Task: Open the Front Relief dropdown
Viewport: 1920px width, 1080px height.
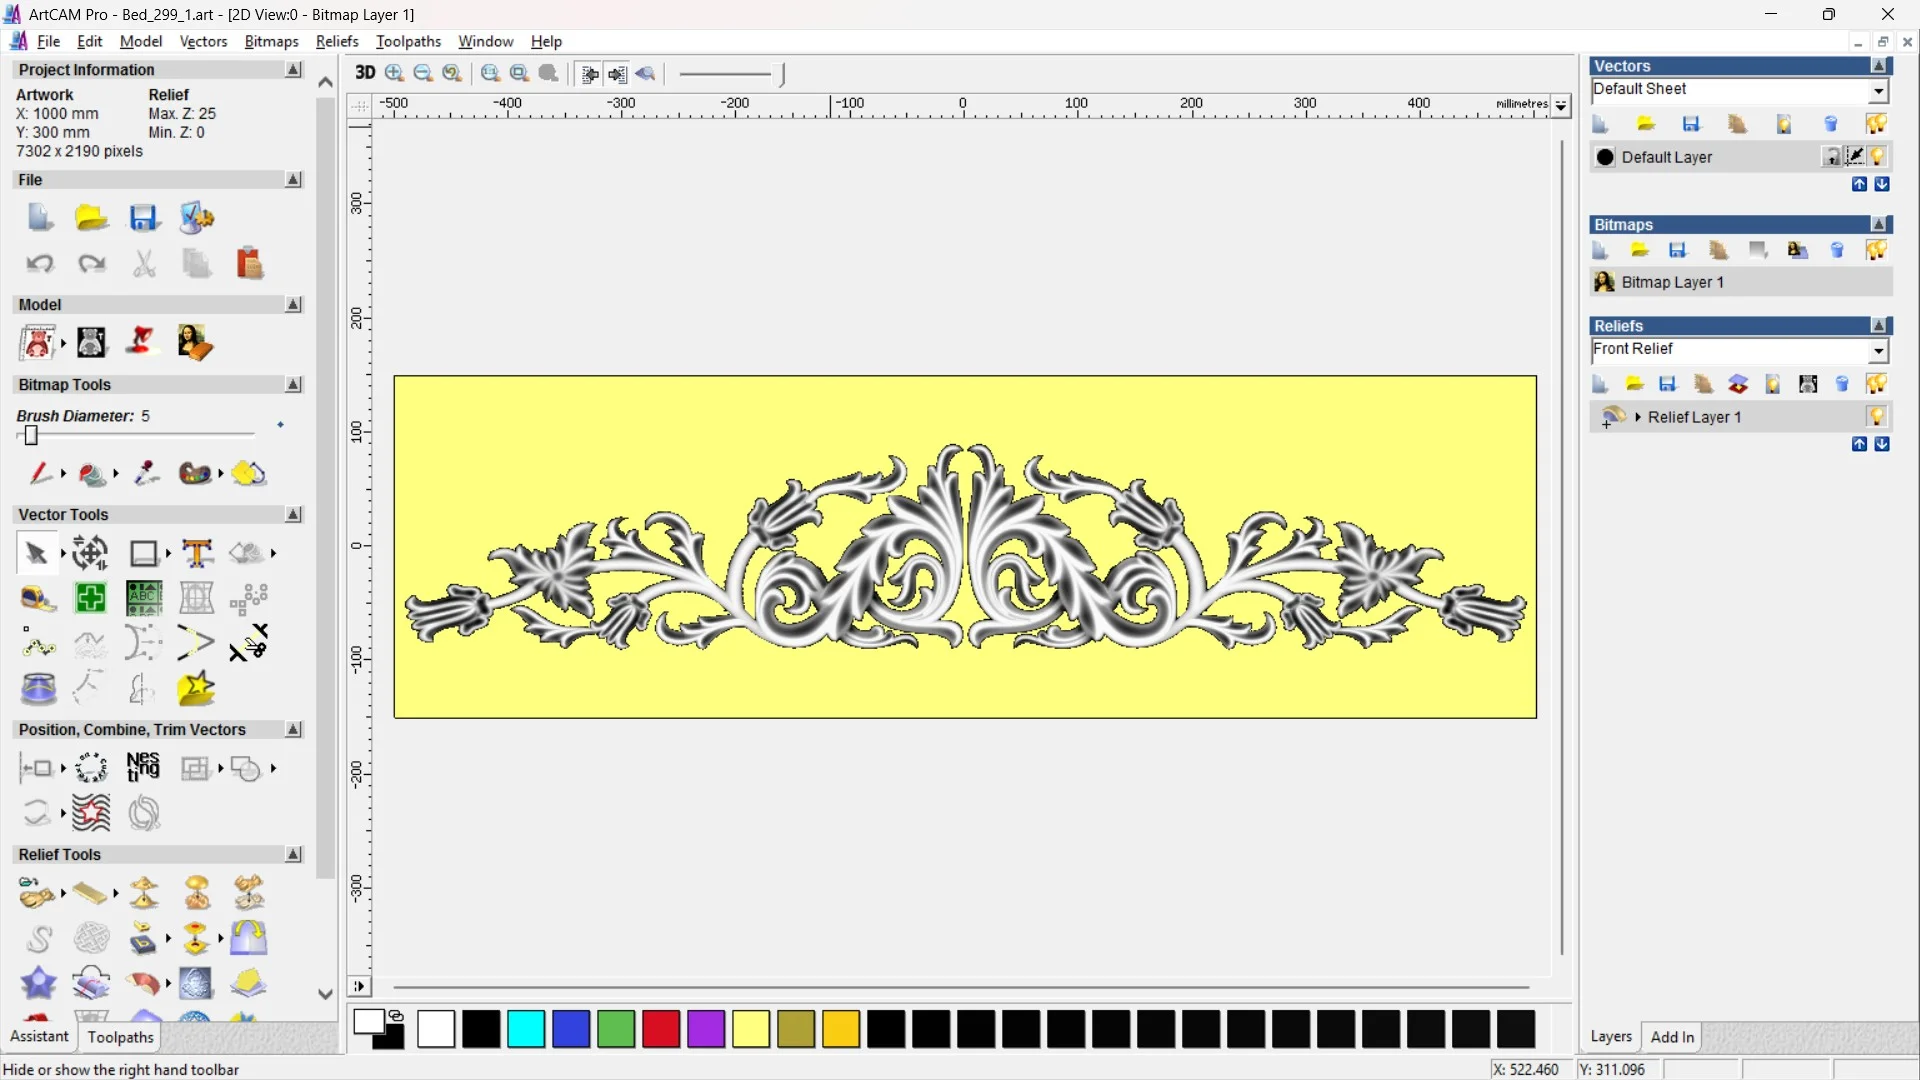Action: click(x=1879, y=350)
